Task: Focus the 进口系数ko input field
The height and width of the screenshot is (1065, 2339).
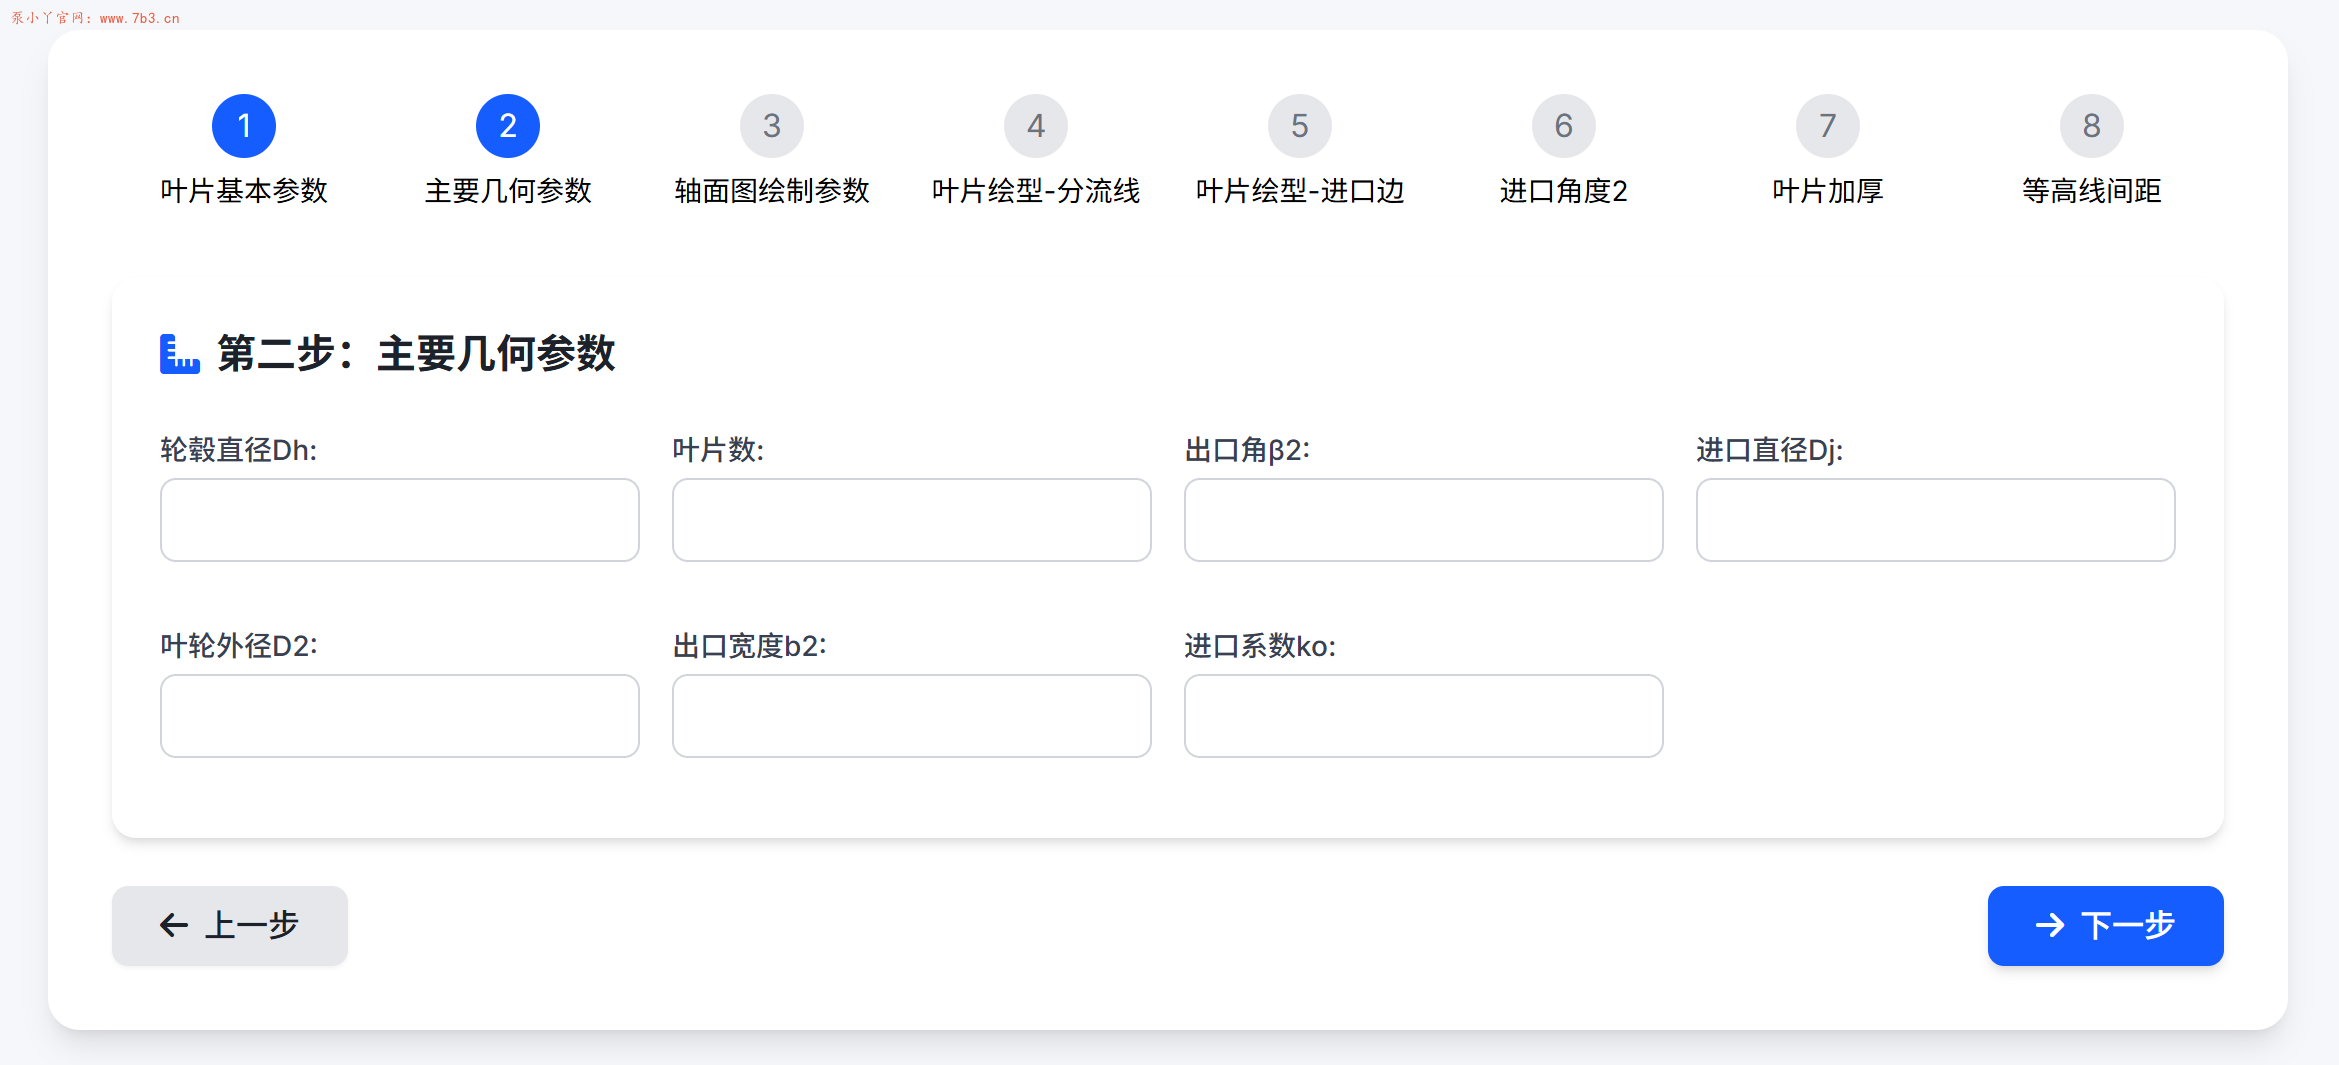Action: coord(1424,716)
